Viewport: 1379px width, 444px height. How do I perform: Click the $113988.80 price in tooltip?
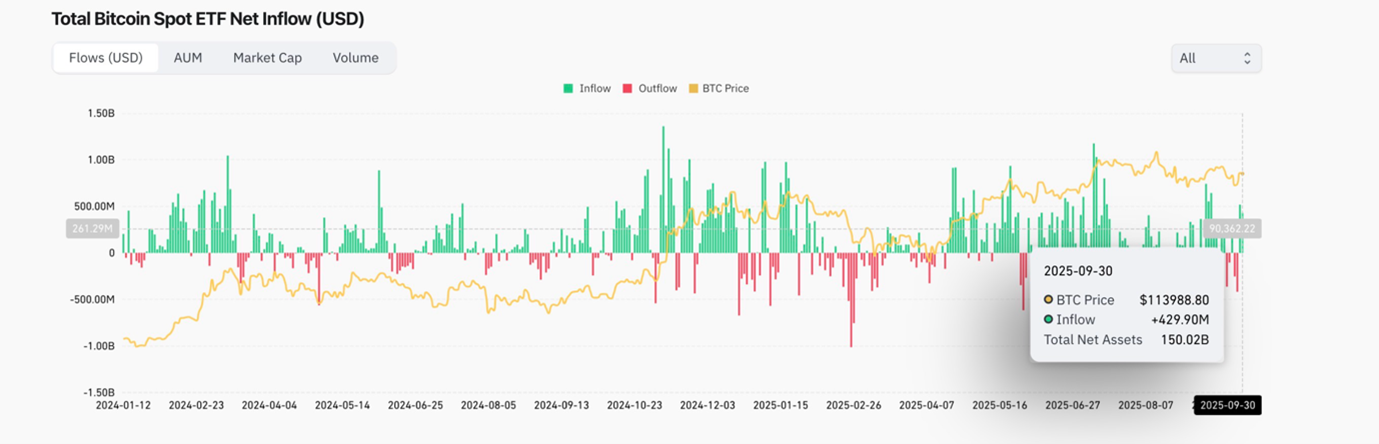(x=1174, y=300)
